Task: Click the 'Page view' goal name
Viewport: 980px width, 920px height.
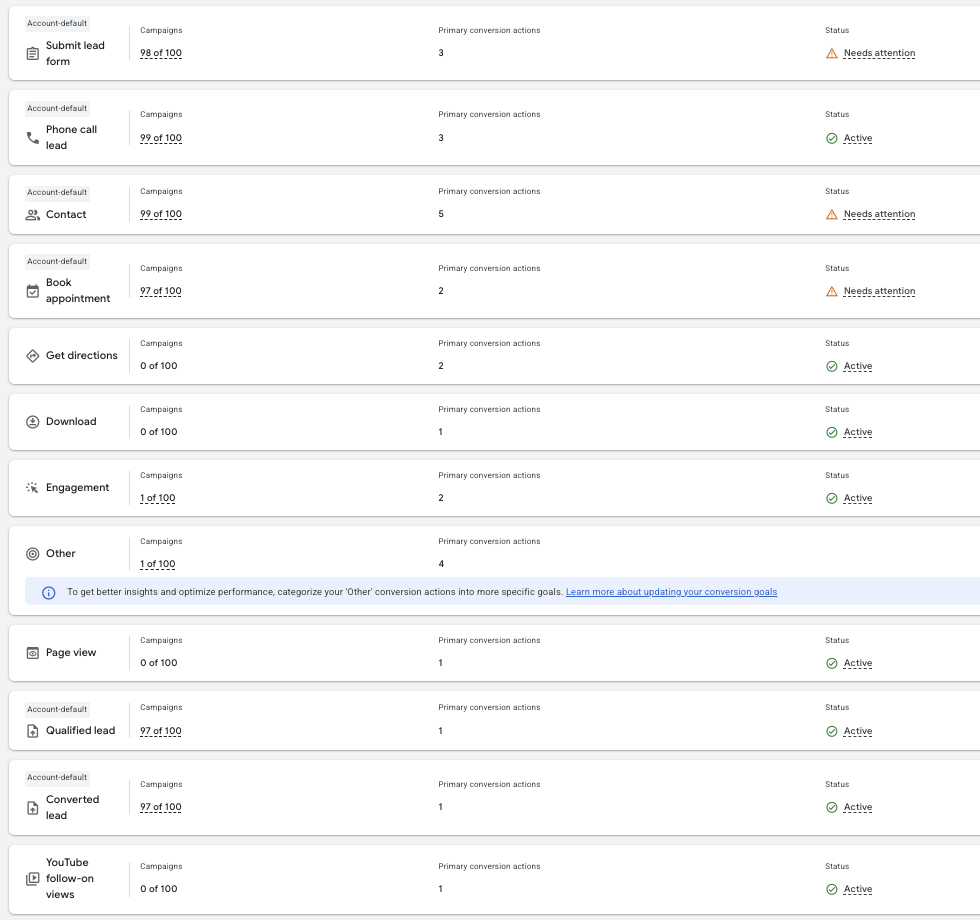Action: click(x=71, y=652)
